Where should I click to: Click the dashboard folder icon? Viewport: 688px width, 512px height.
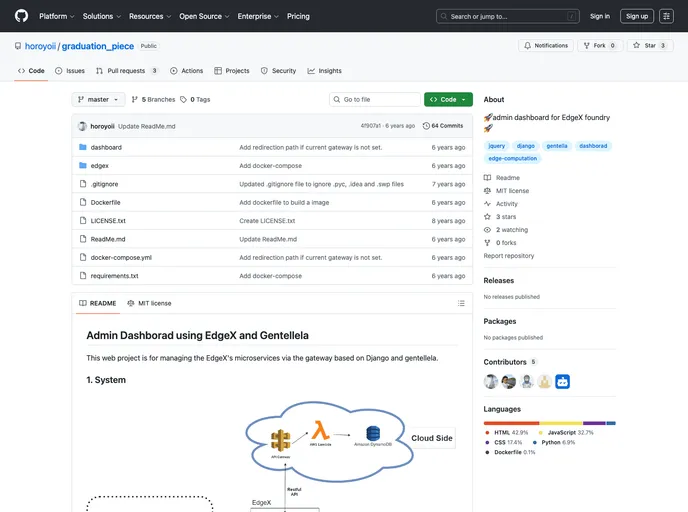(83, 147)
